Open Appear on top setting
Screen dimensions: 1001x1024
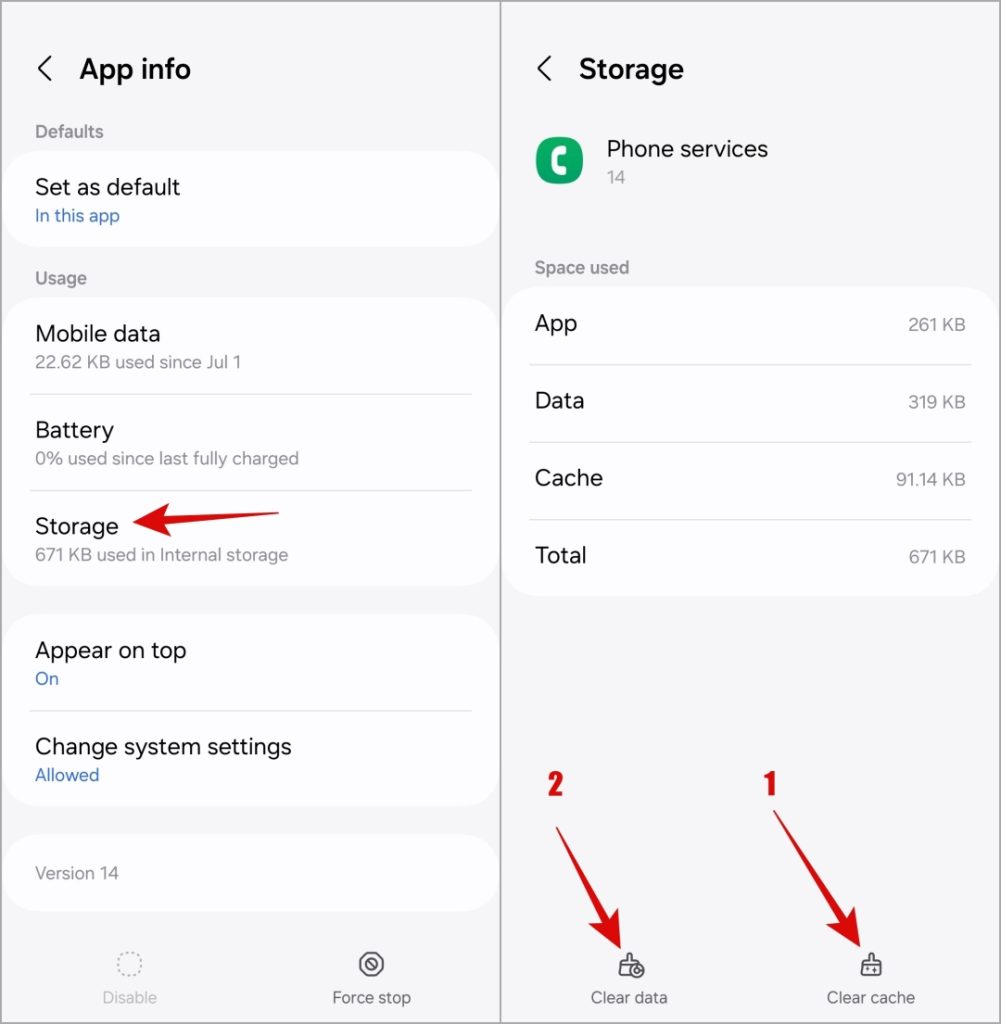pyautogui.click(x=251, y=663)
